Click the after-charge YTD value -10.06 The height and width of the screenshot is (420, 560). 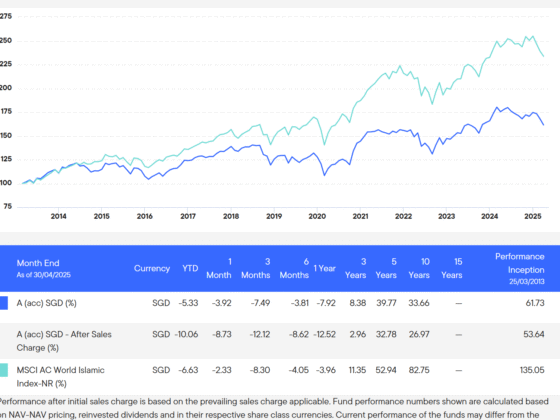pos(186,335)
